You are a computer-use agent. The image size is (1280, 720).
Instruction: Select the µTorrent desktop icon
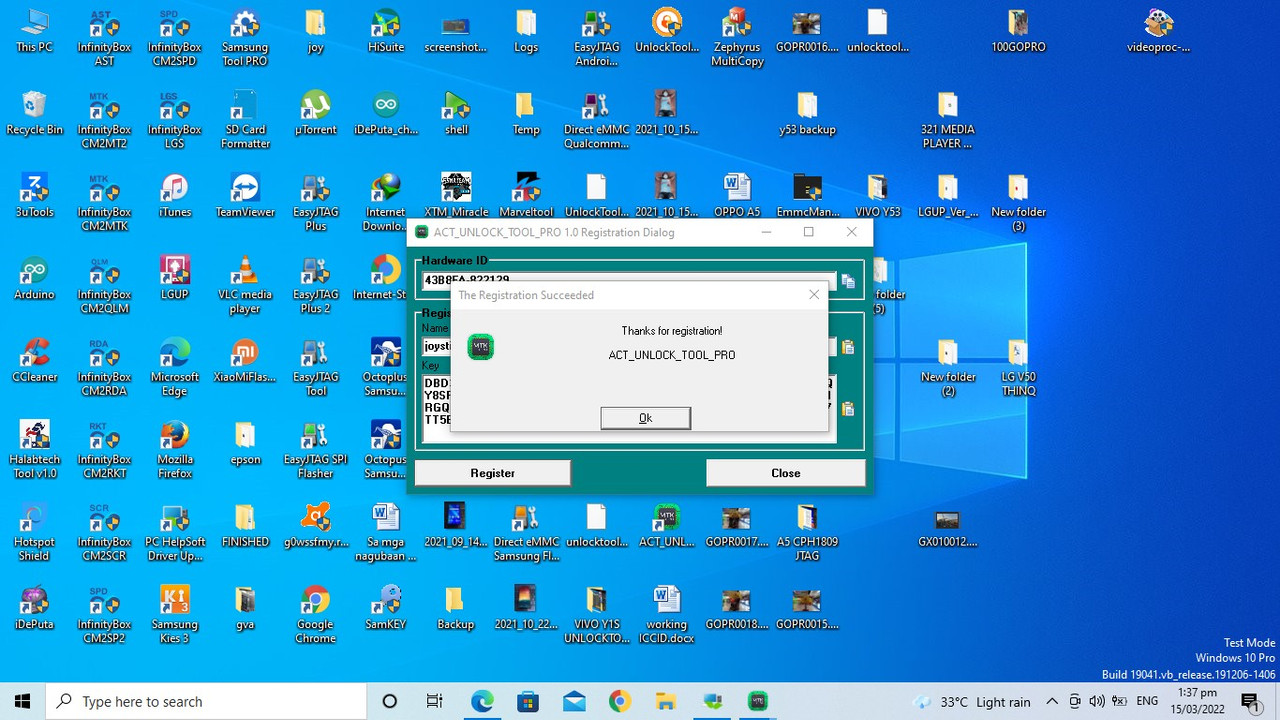click(315, 114)
